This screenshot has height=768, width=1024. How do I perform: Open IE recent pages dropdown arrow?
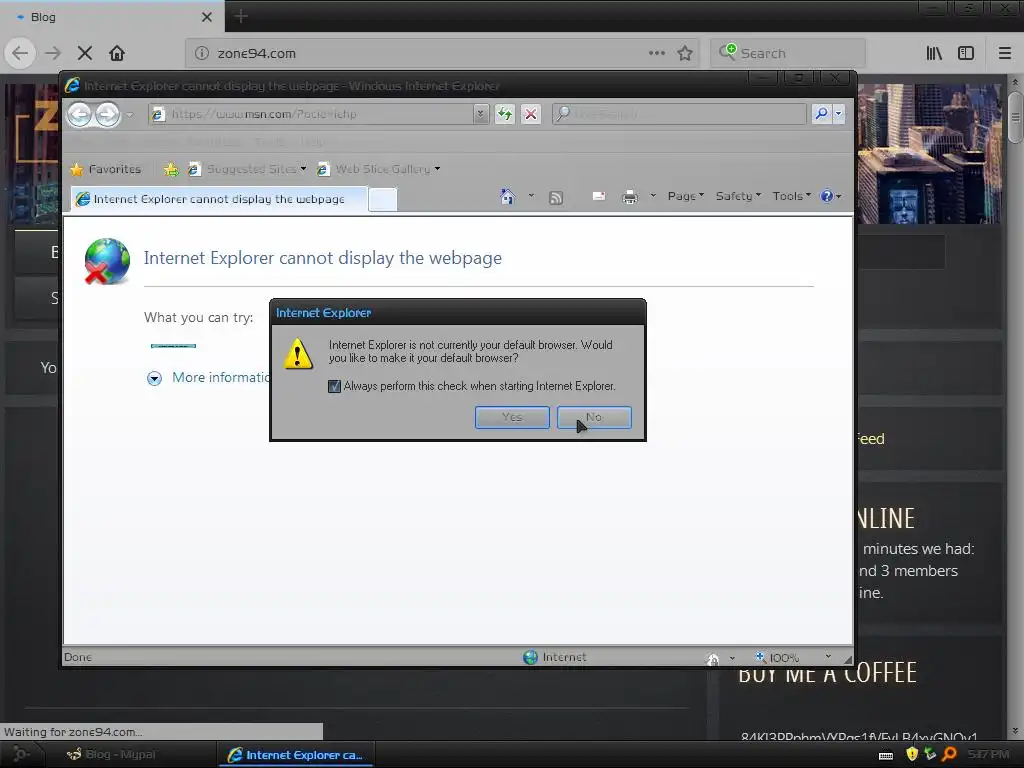click(x=130, y=115)
